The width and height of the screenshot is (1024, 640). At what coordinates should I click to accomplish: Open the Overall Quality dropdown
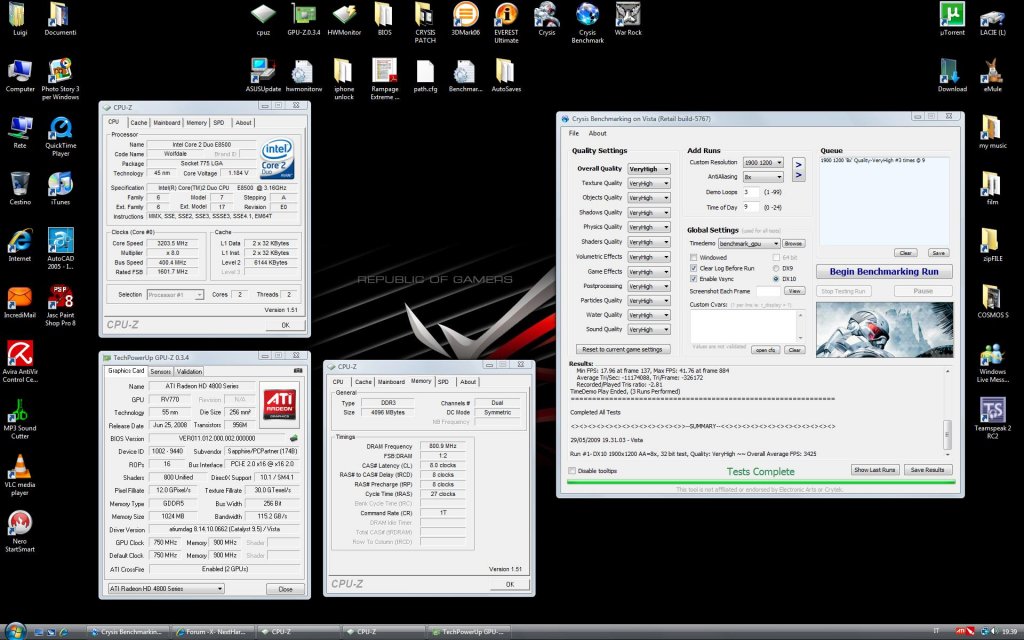point(649,169)
